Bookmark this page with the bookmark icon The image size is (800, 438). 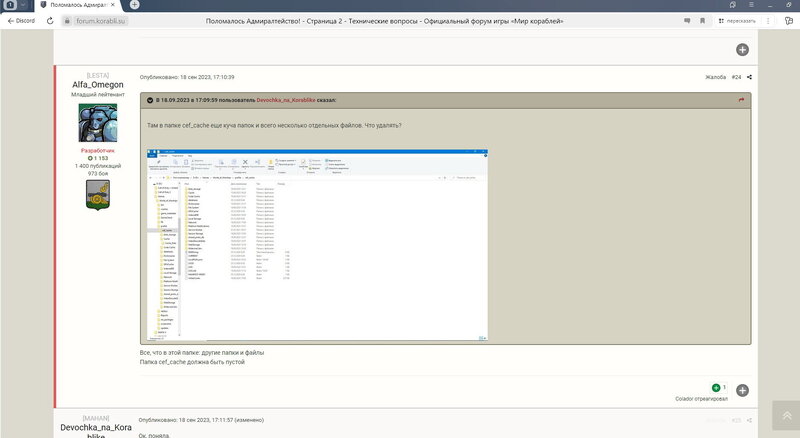pos(703,21)
